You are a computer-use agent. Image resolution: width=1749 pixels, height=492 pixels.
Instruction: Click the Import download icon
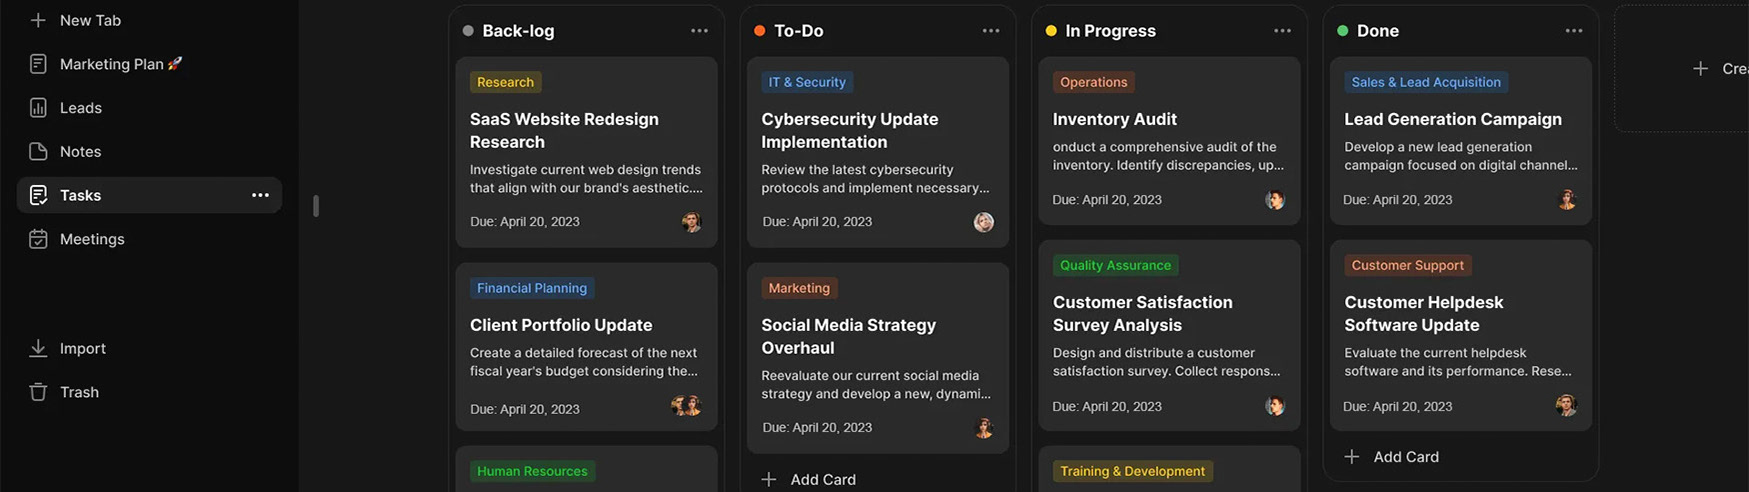38,348
